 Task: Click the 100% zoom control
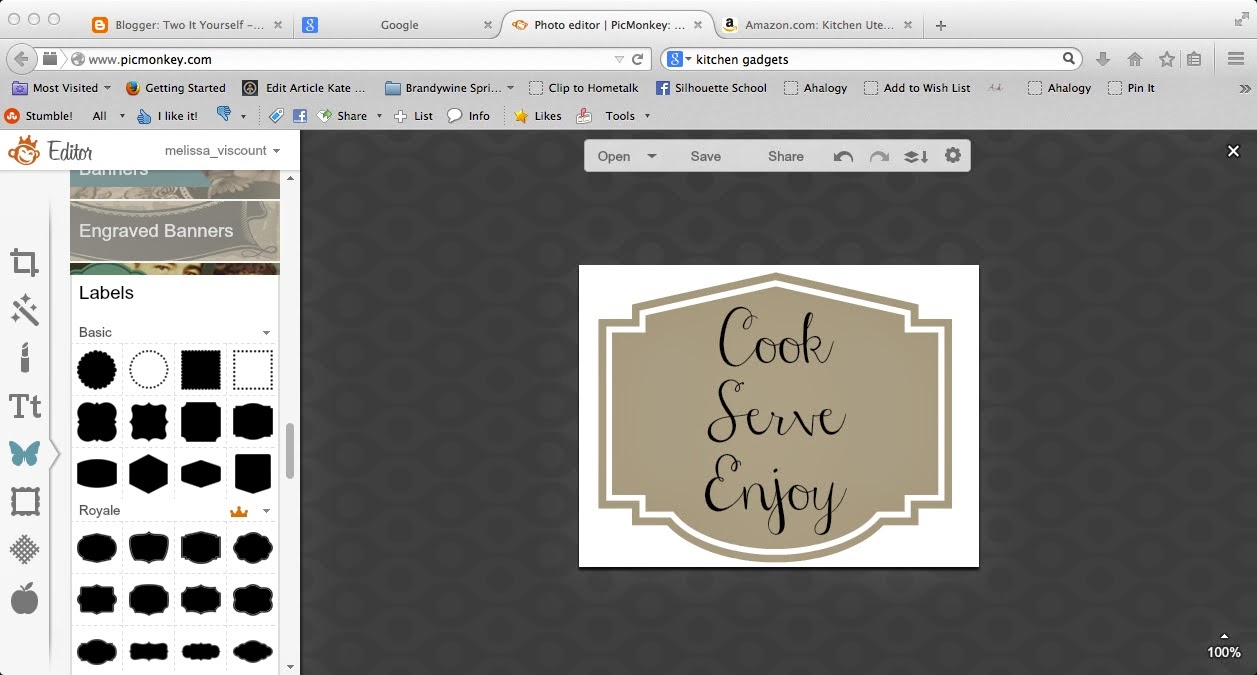(1224, 652)
